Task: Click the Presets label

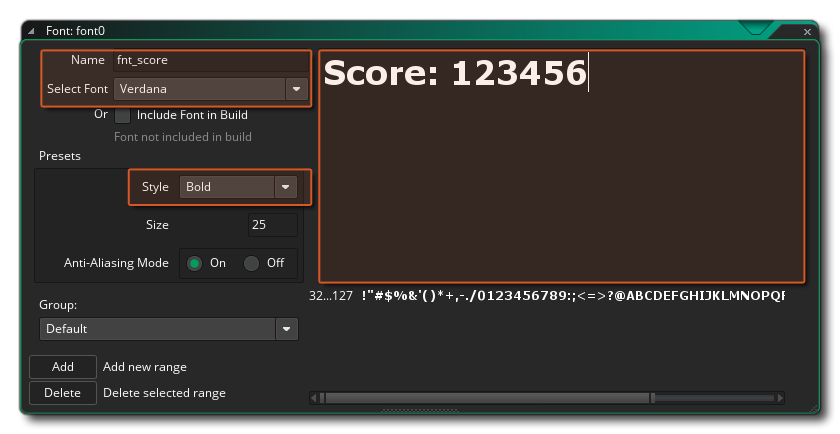Action: (x=60, y=156)
